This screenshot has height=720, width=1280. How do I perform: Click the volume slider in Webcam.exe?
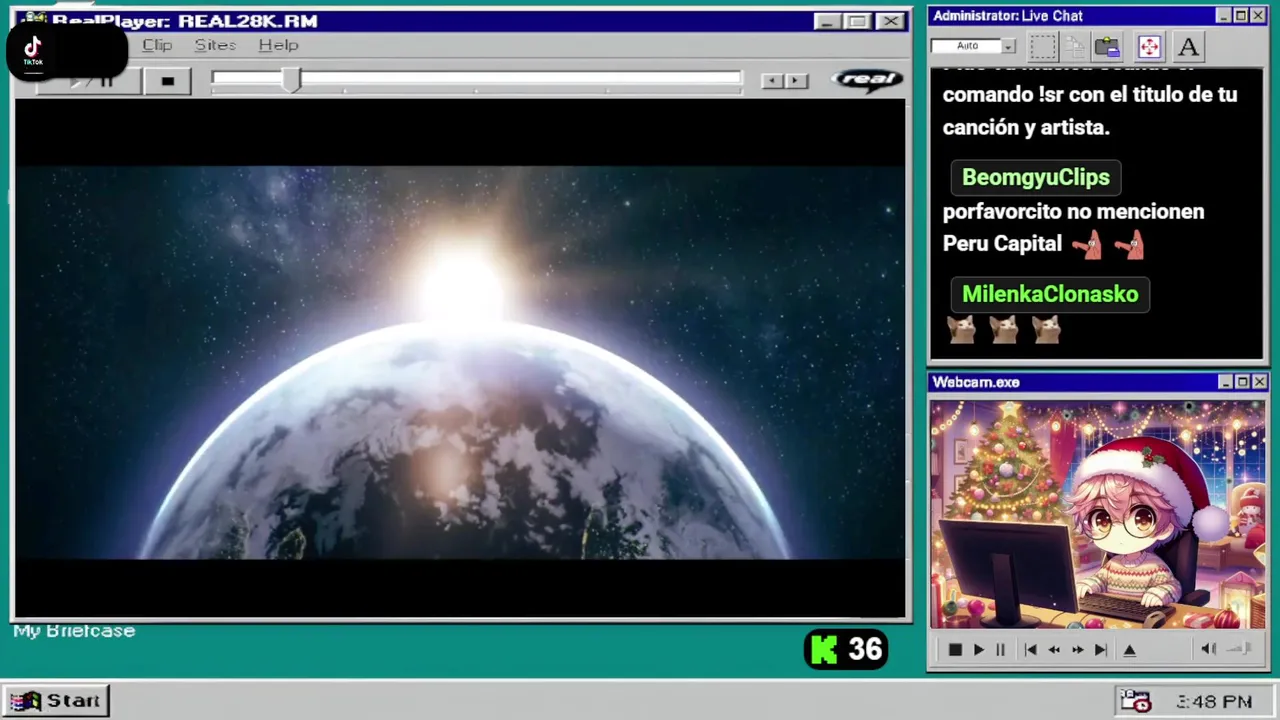[1240, 649]
